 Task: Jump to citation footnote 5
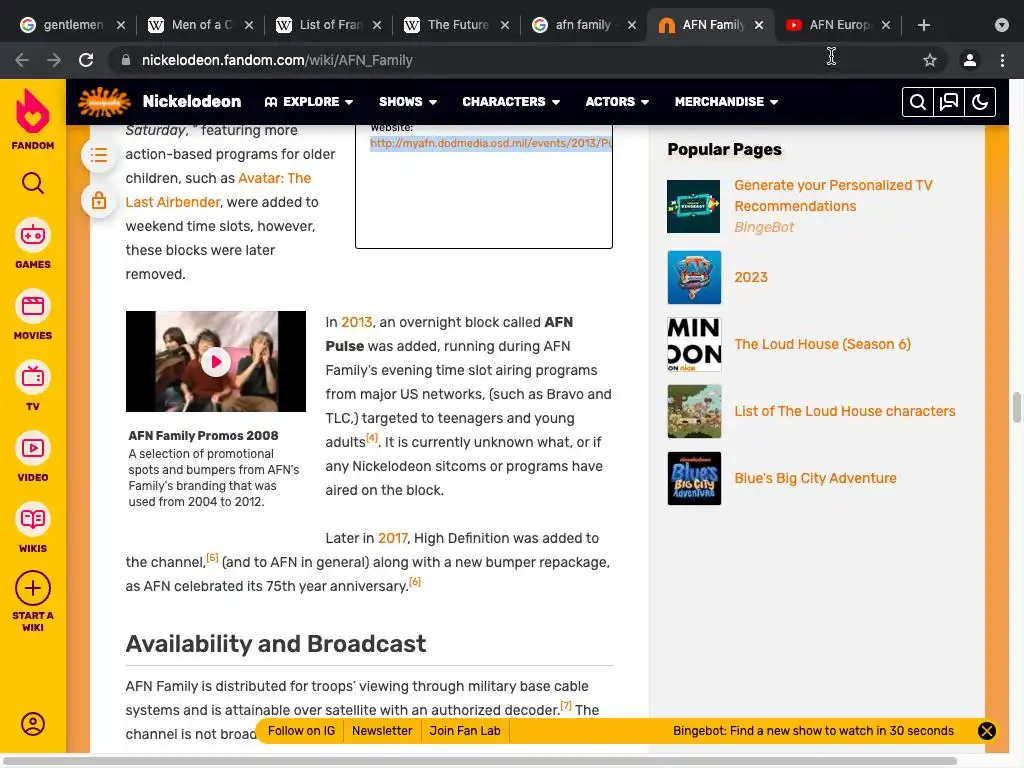tap(212, 558)
